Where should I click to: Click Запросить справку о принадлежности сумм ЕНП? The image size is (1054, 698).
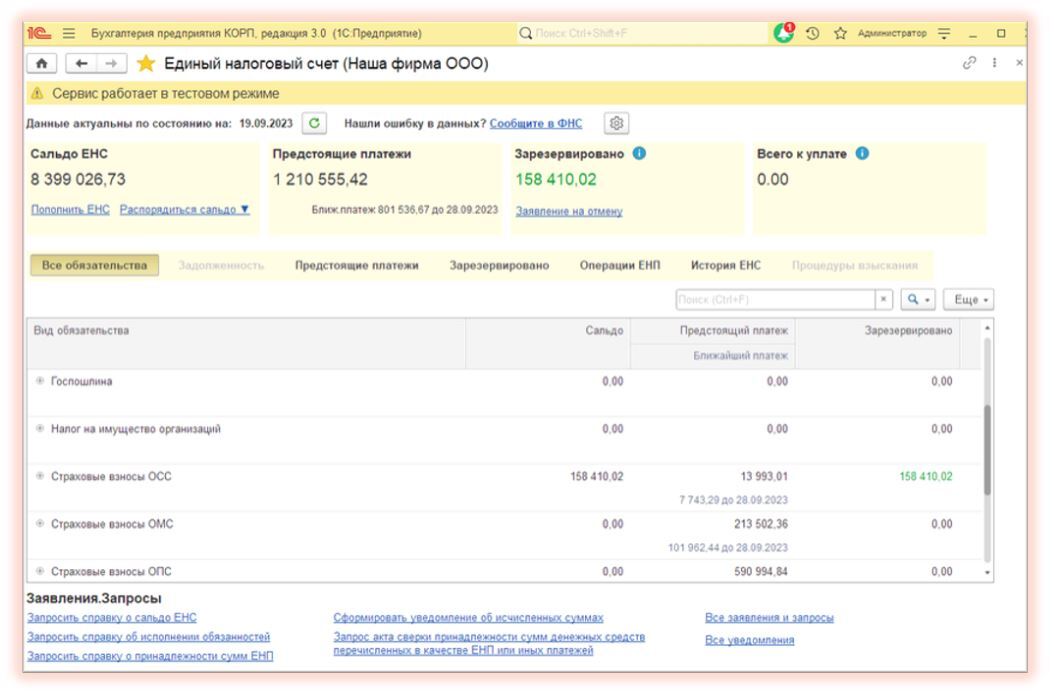[x=150, y=656]
